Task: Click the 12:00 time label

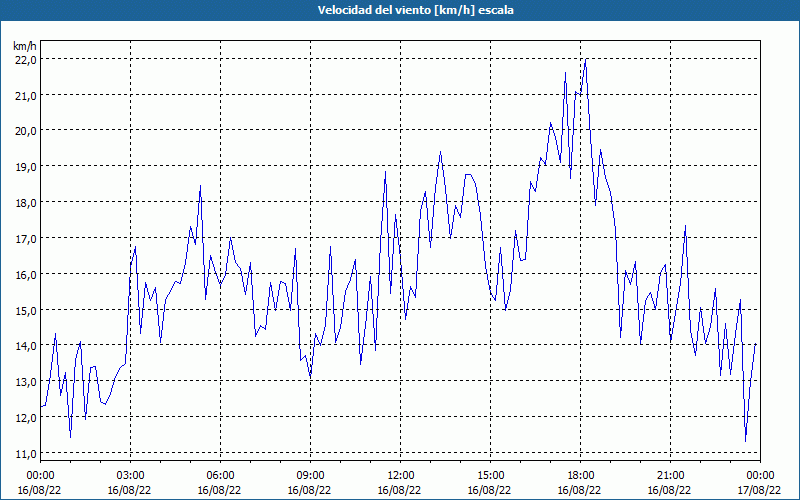Action: tap(401, 476)
